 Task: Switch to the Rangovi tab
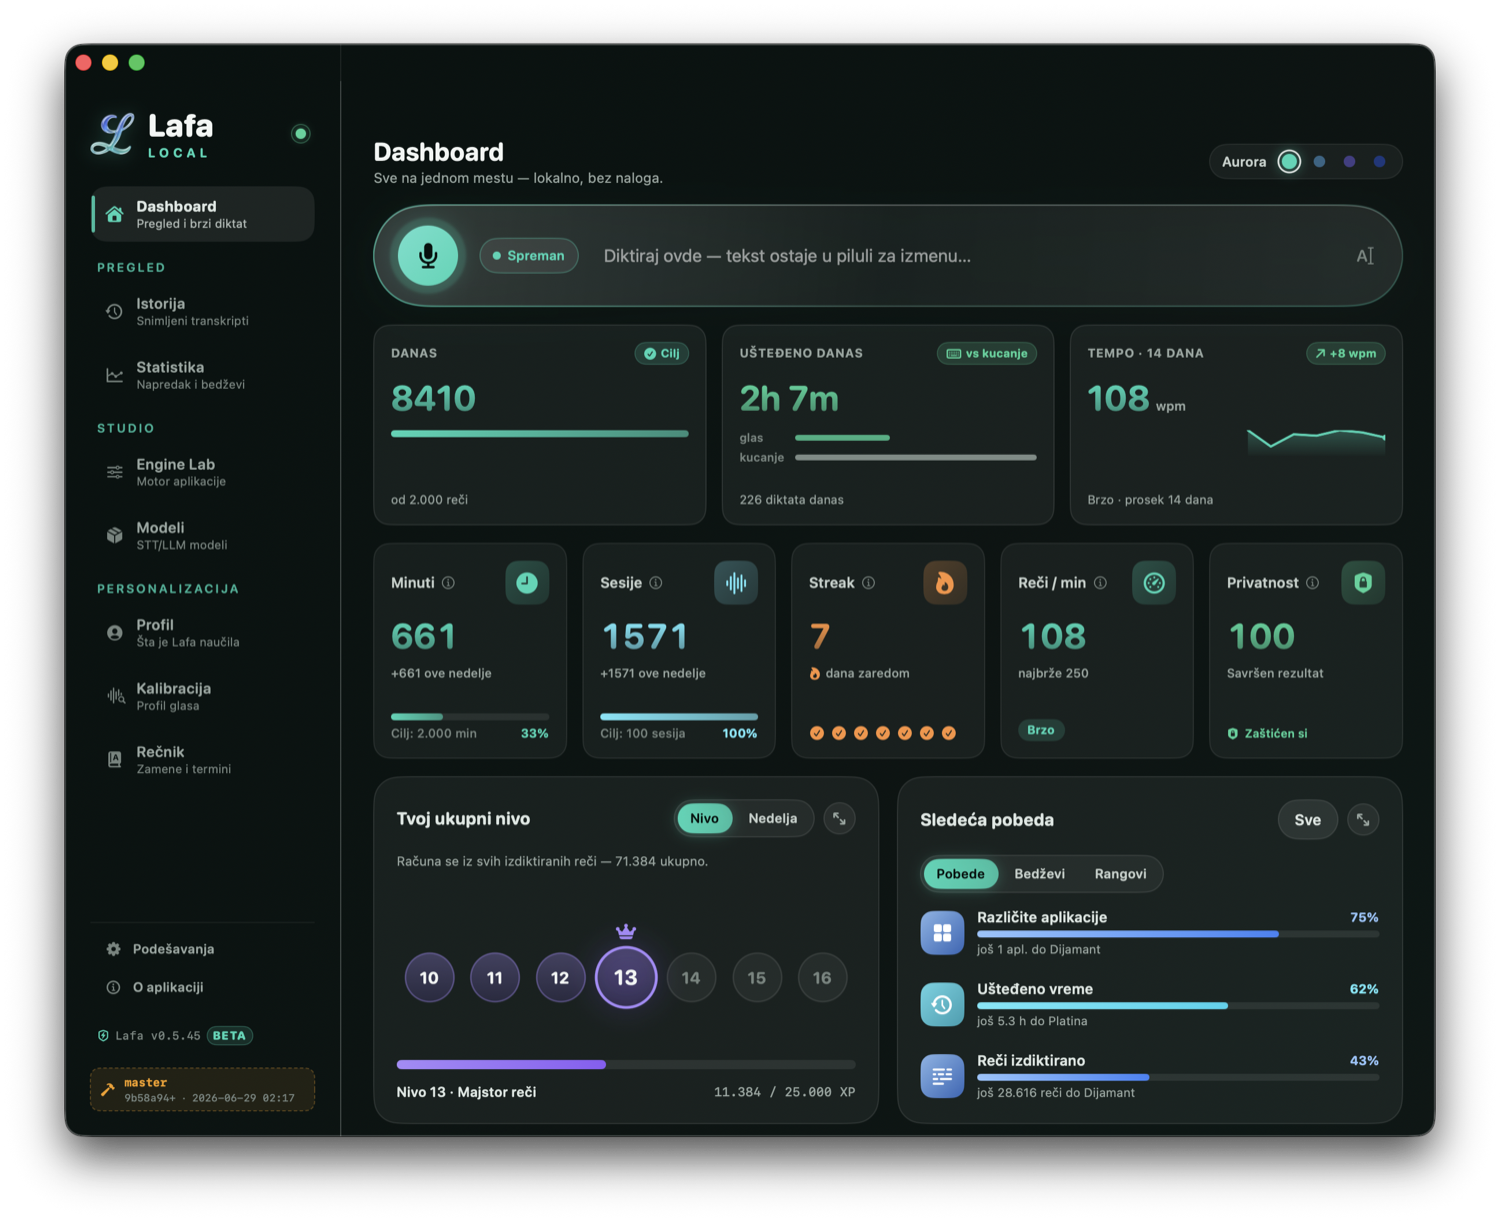pyautogui.click(x=1120, y=874)
